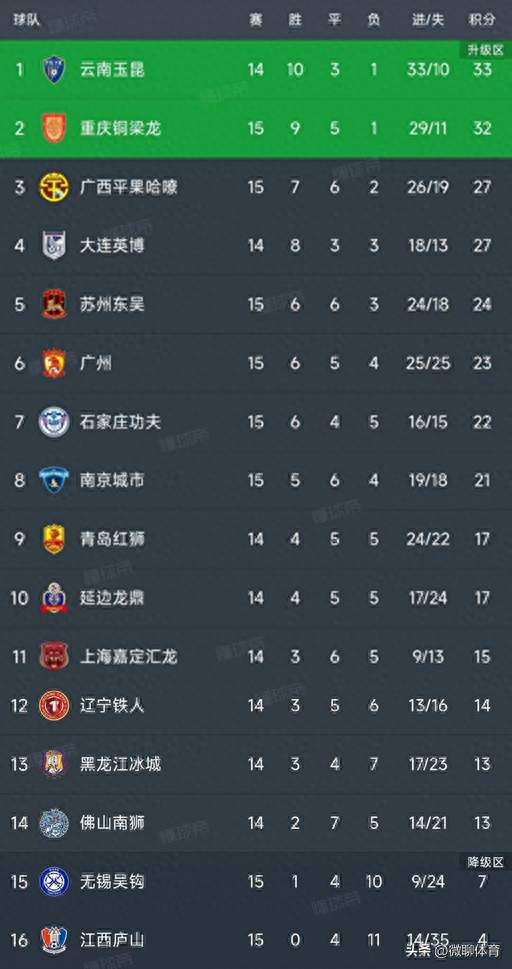Open the 南京城市 blue team logo

point(54,480)
